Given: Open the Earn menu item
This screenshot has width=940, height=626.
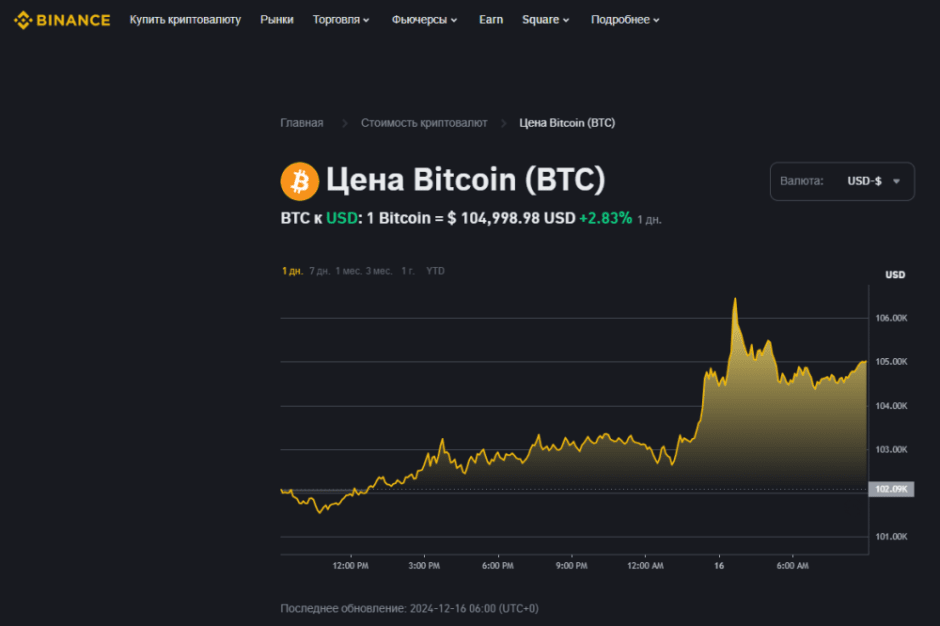Looking at the screenshot, I should [x=490, y=19].
